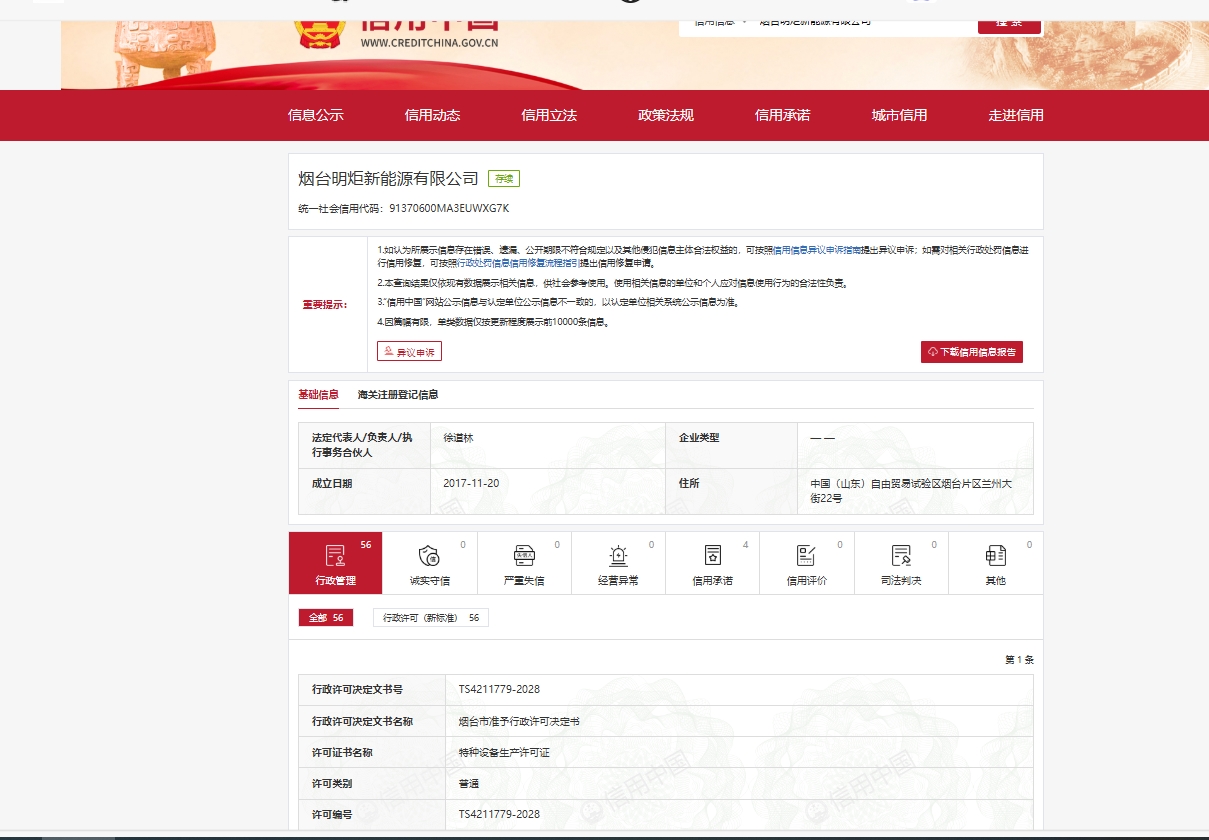The height and width of the screenshot is (840, 1209).
Task: Open 城市信用 navigation item
Action: pos(899,115)
